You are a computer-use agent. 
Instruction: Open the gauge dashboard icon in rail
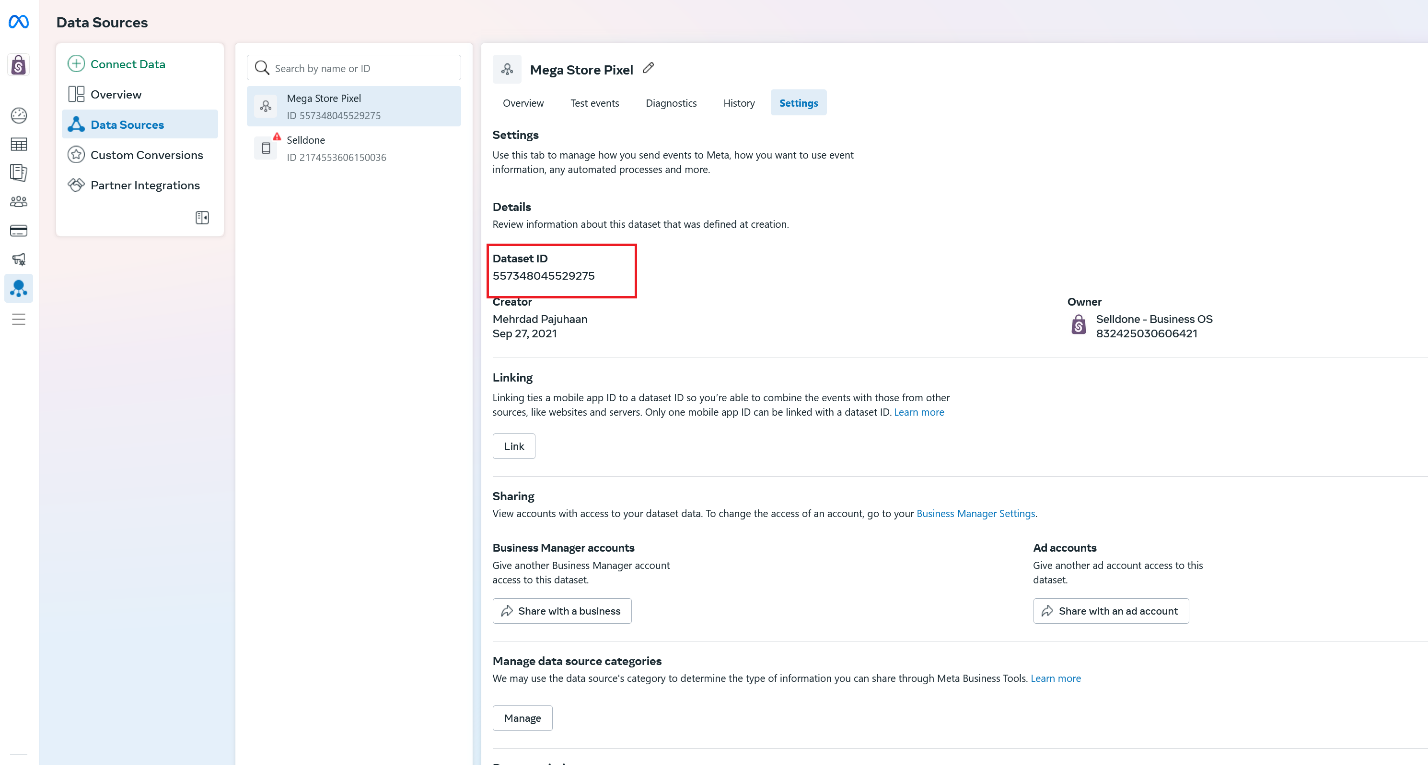coord(19,116)
